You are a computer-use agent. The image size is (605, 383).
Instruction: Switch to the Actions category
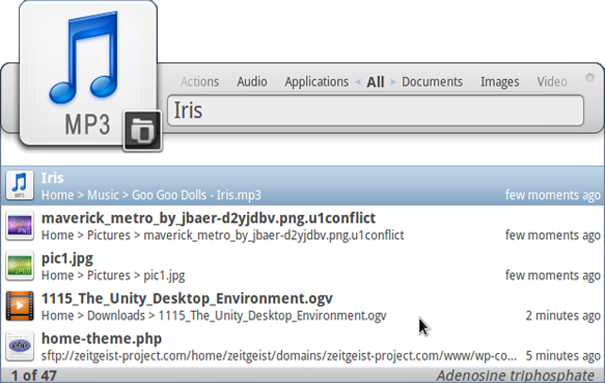(200, 82)
